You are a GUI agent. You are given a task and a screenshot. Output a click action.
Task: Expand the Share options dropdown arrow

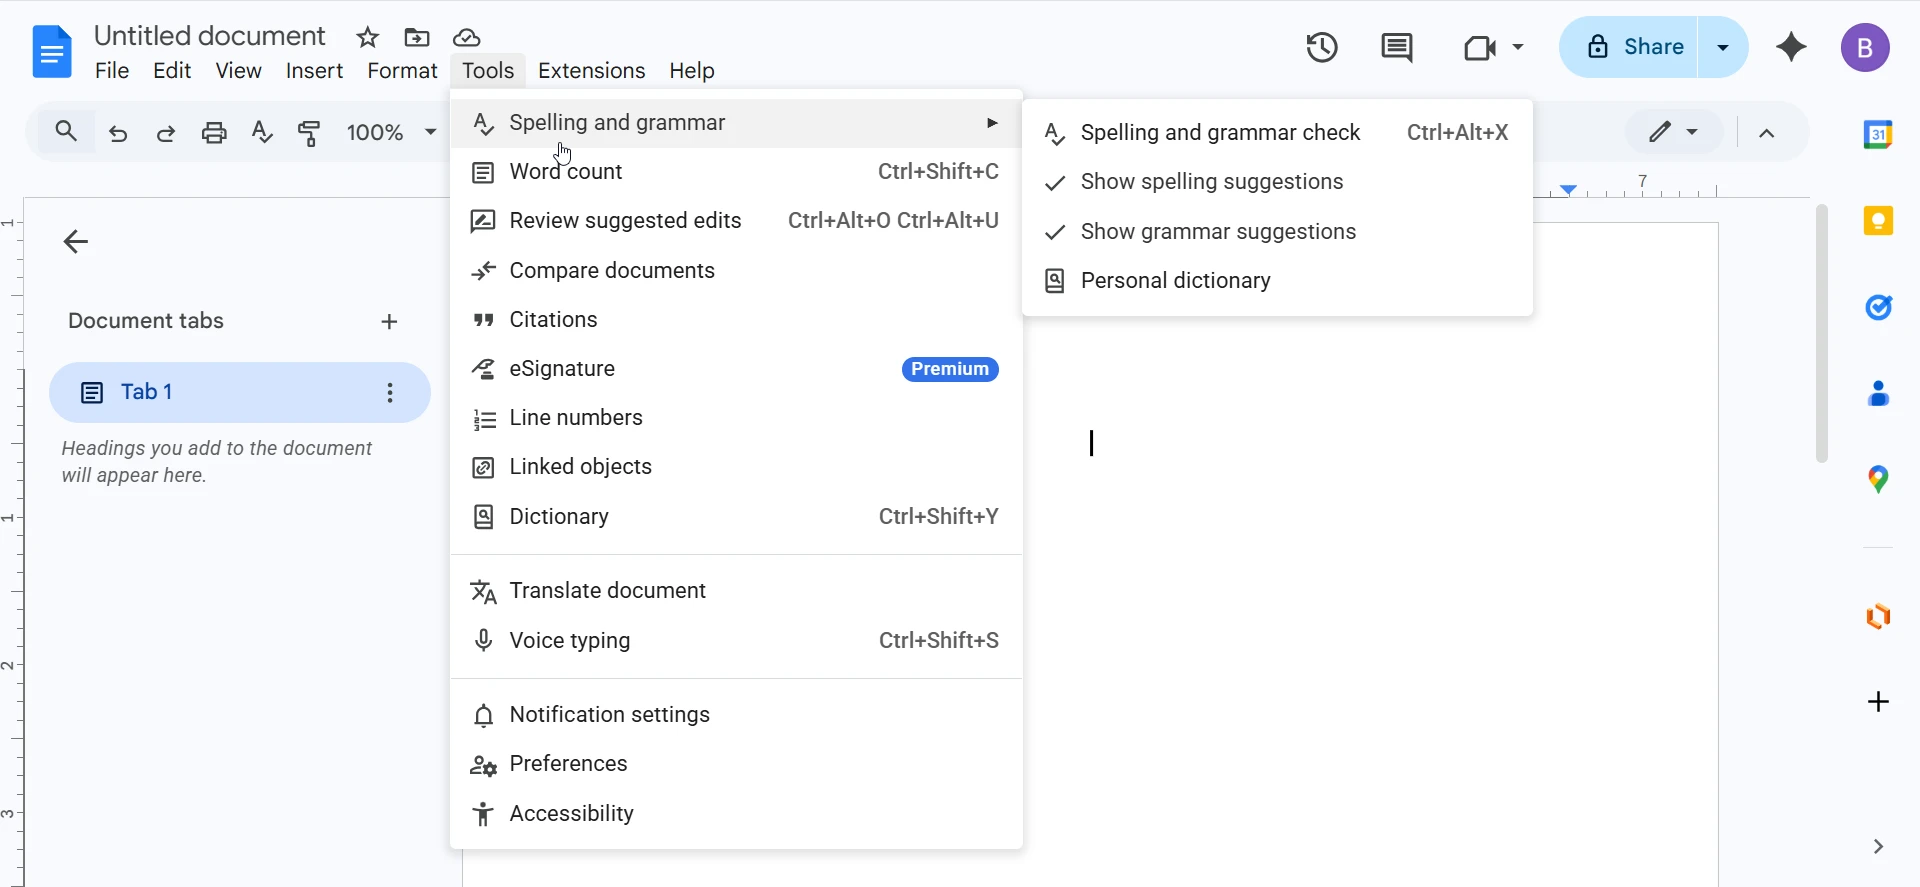[1723, 47]
